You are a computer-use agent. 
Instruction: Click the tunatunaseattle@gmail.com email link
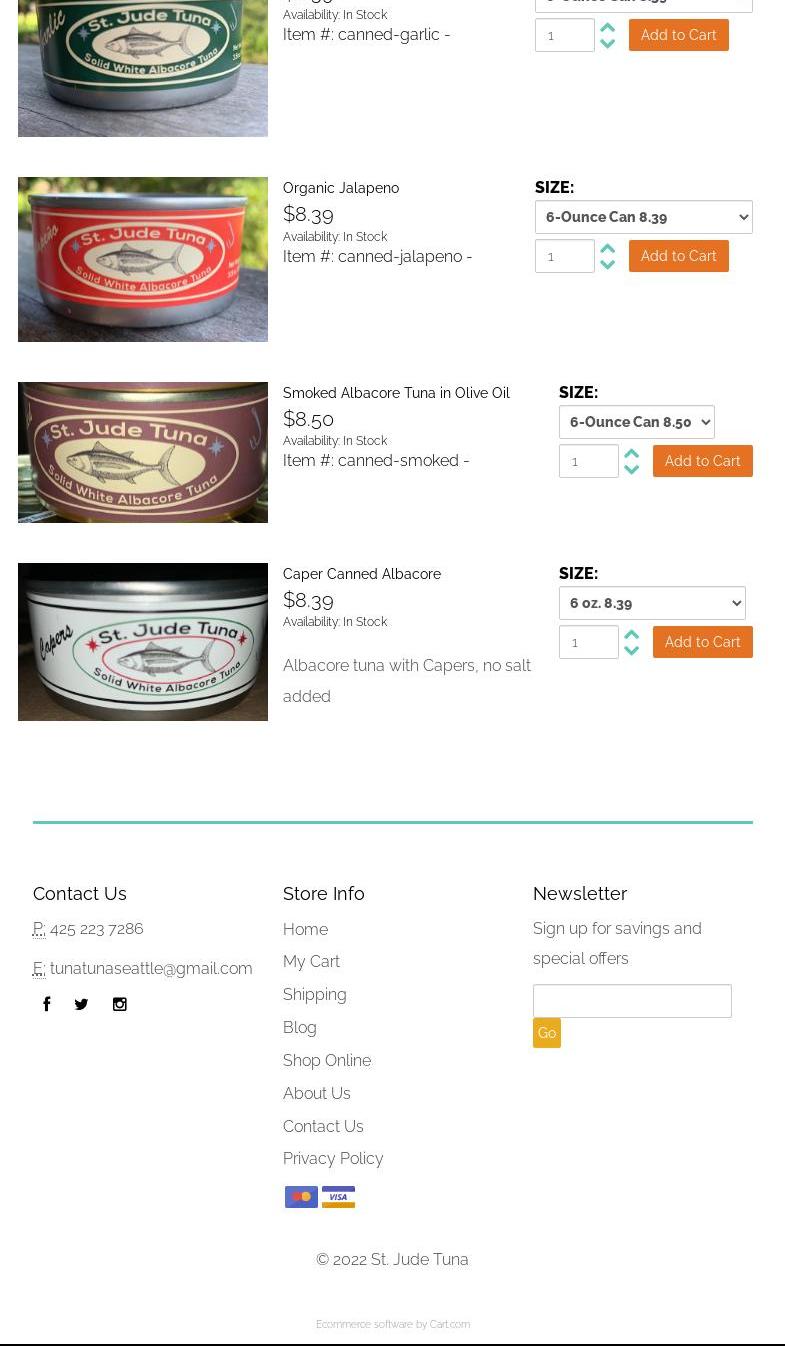tap(151, 968)
